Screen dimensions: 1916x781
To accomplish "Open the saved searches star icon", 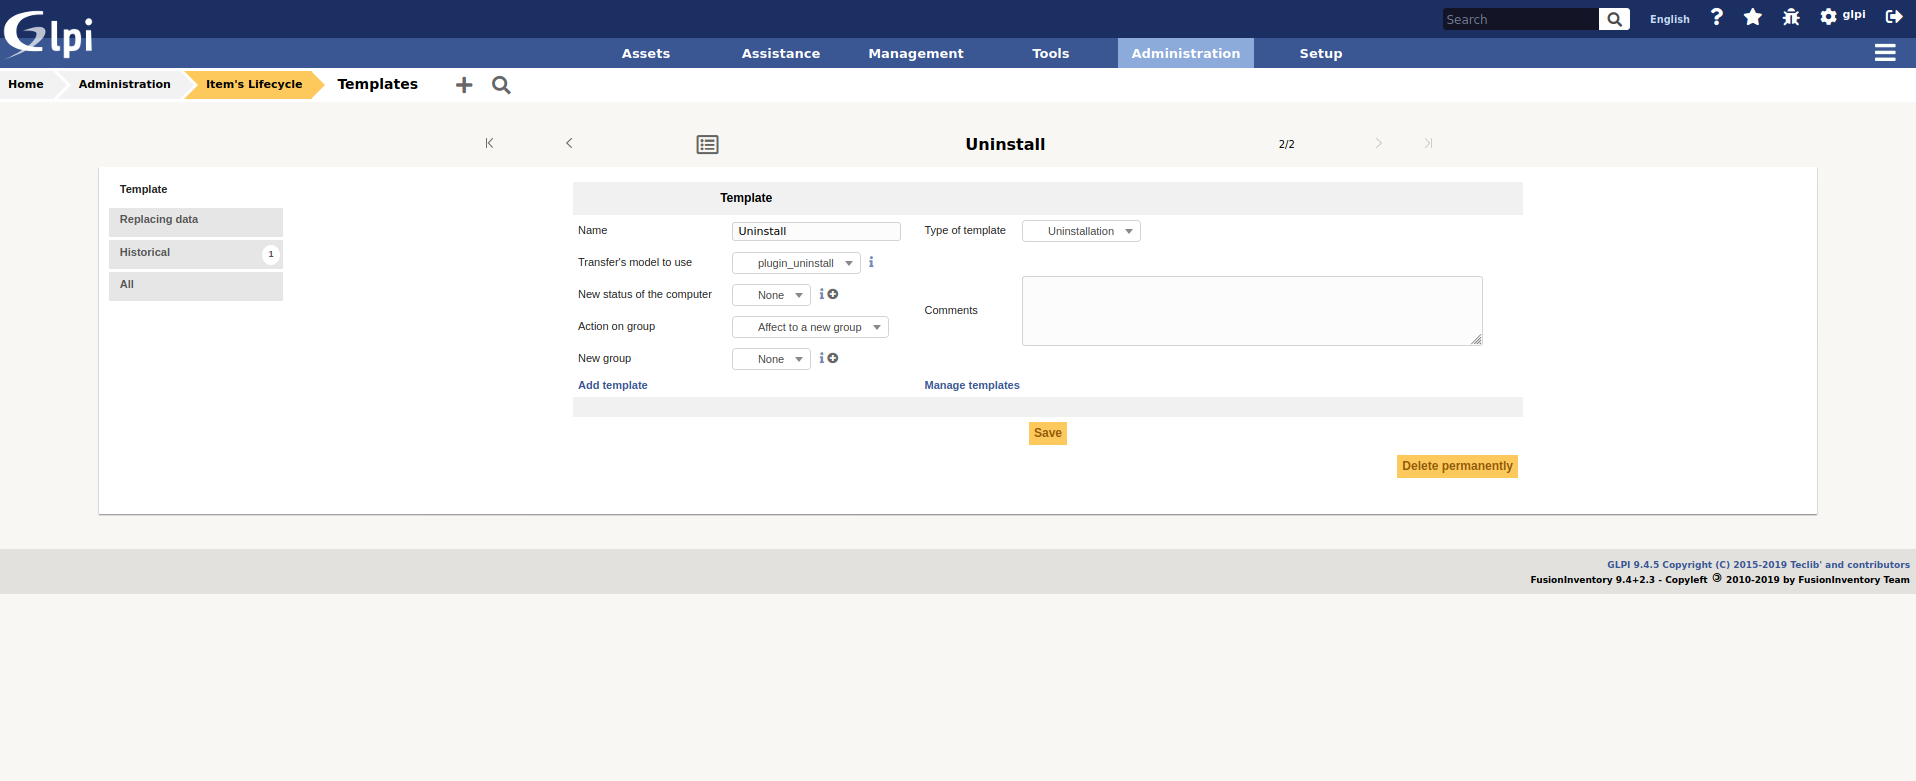I will (x=1752, y=17).
